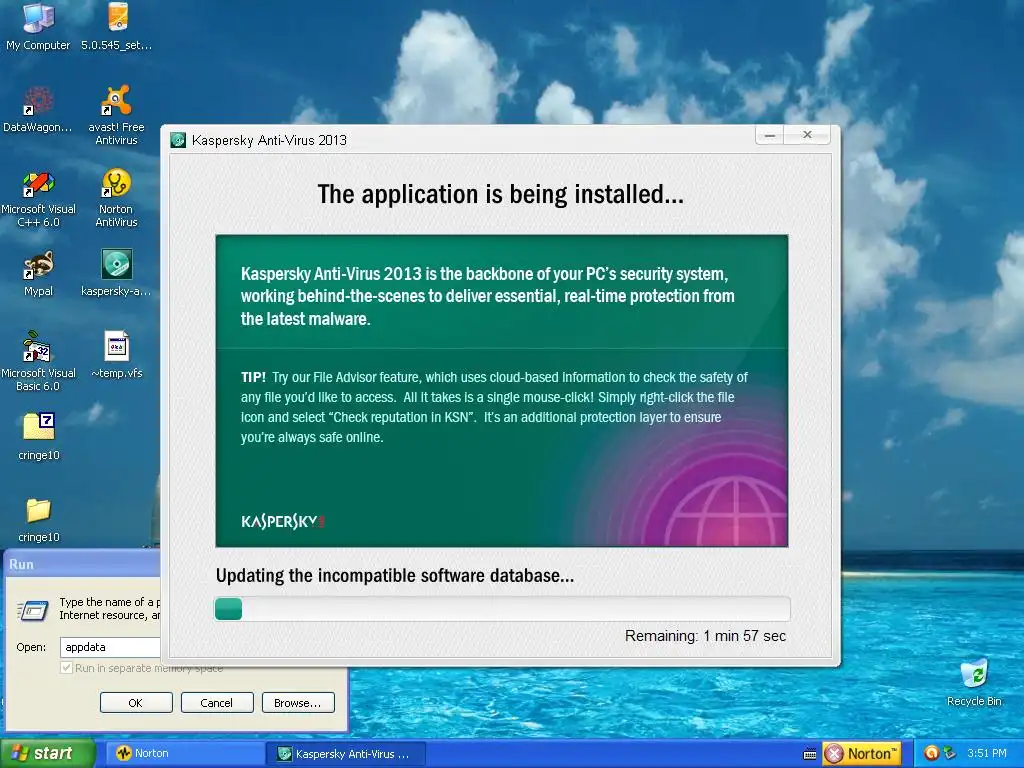
Task: Click the installation progress bar
Action: coord(502,609)
